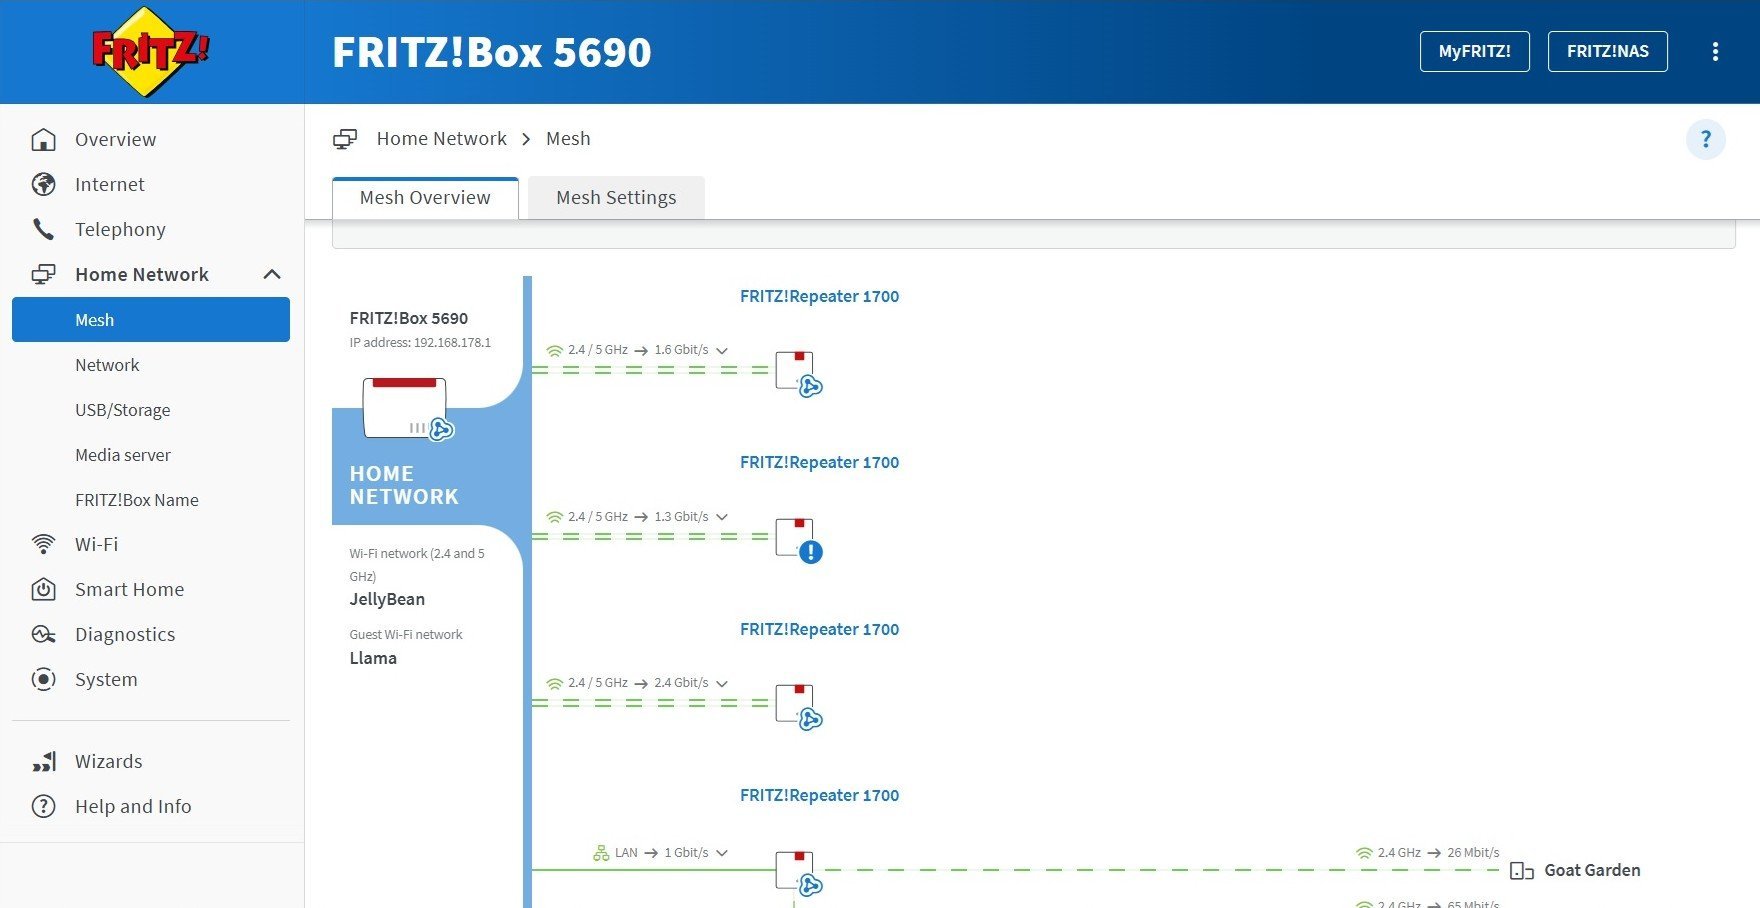Collapse the Home Network sidebar section
Screen dimensions: 1760x908
tap(271, 274)
